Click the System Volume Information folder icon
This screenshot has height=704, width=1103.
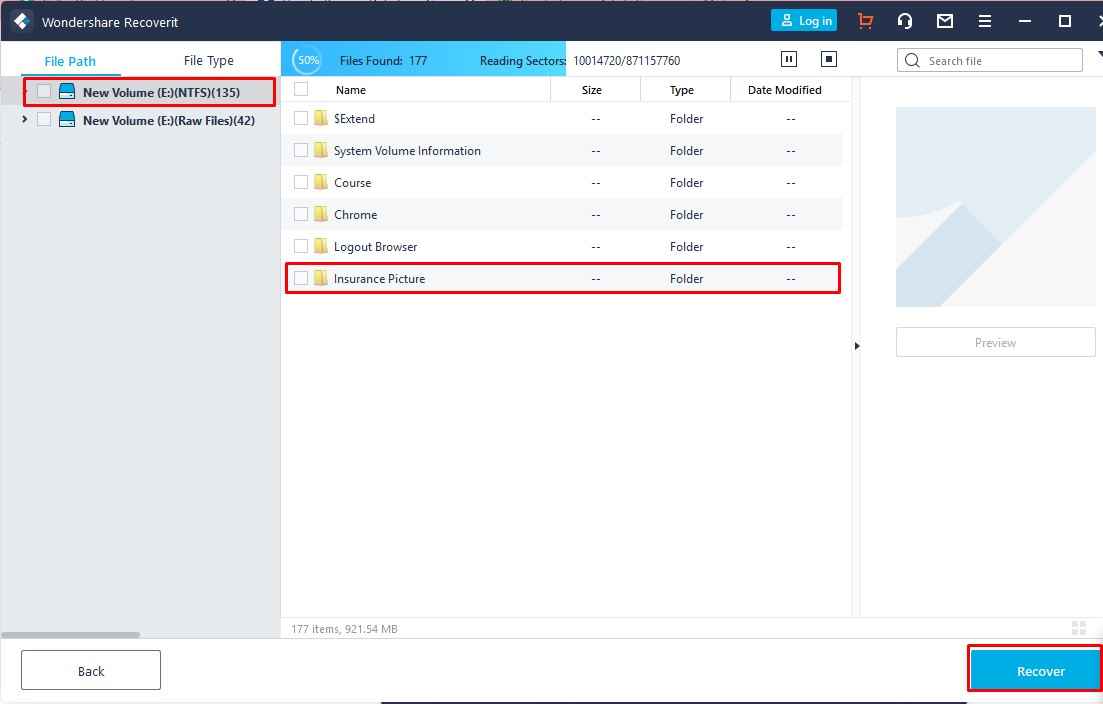click(x=321, y=150)
